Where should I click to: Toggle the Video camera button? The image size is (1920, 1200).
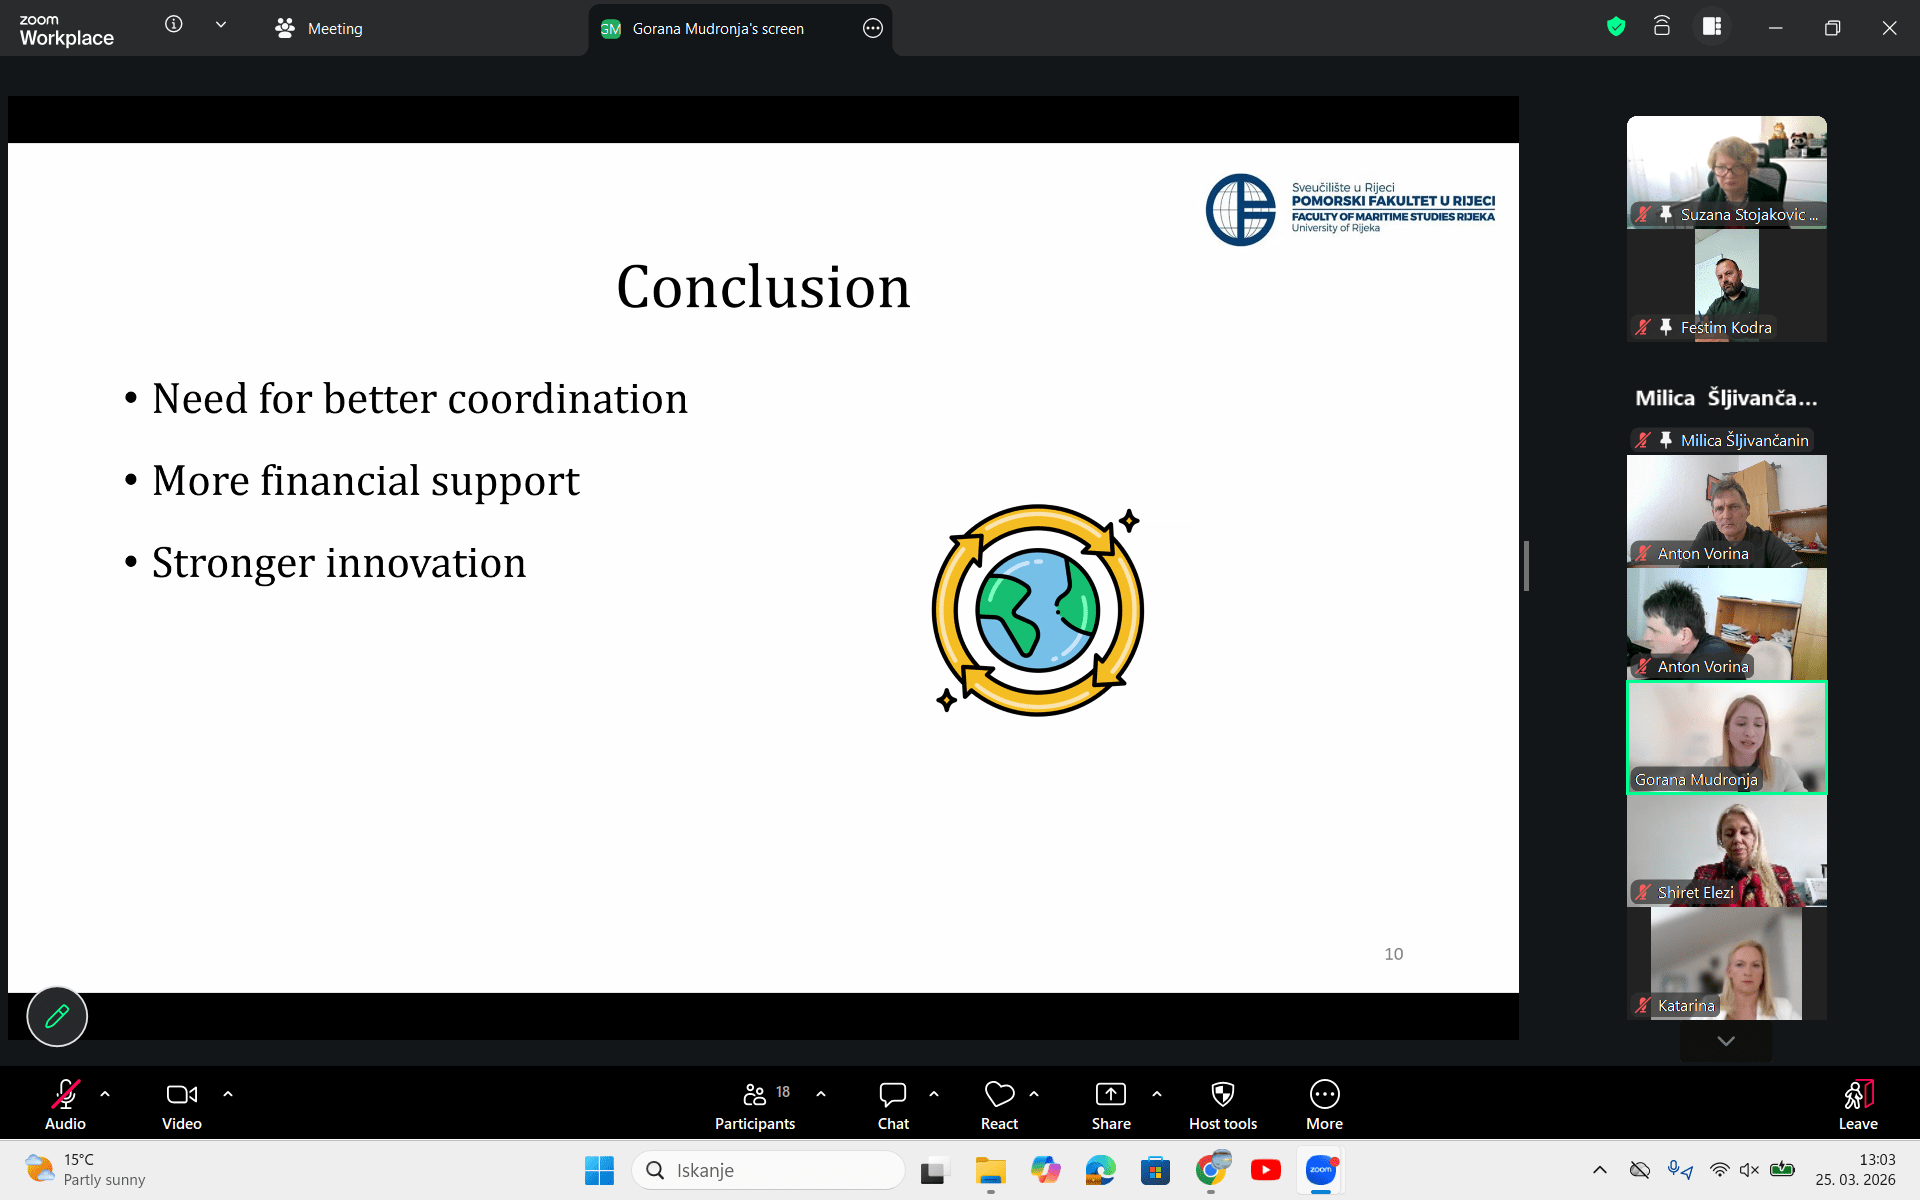point(181,1104)
